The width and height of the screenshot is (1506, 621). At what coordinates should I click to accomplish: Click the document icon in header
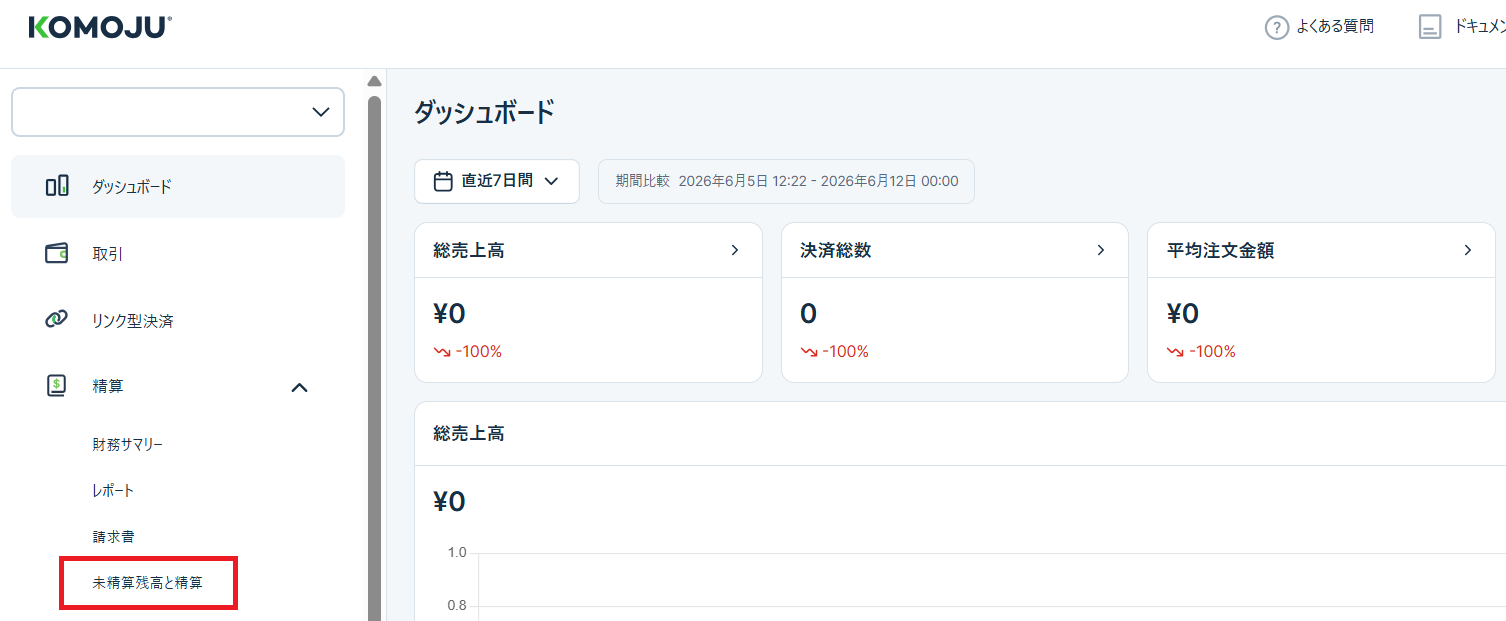pyautogui.click(x=1430, y=27)
